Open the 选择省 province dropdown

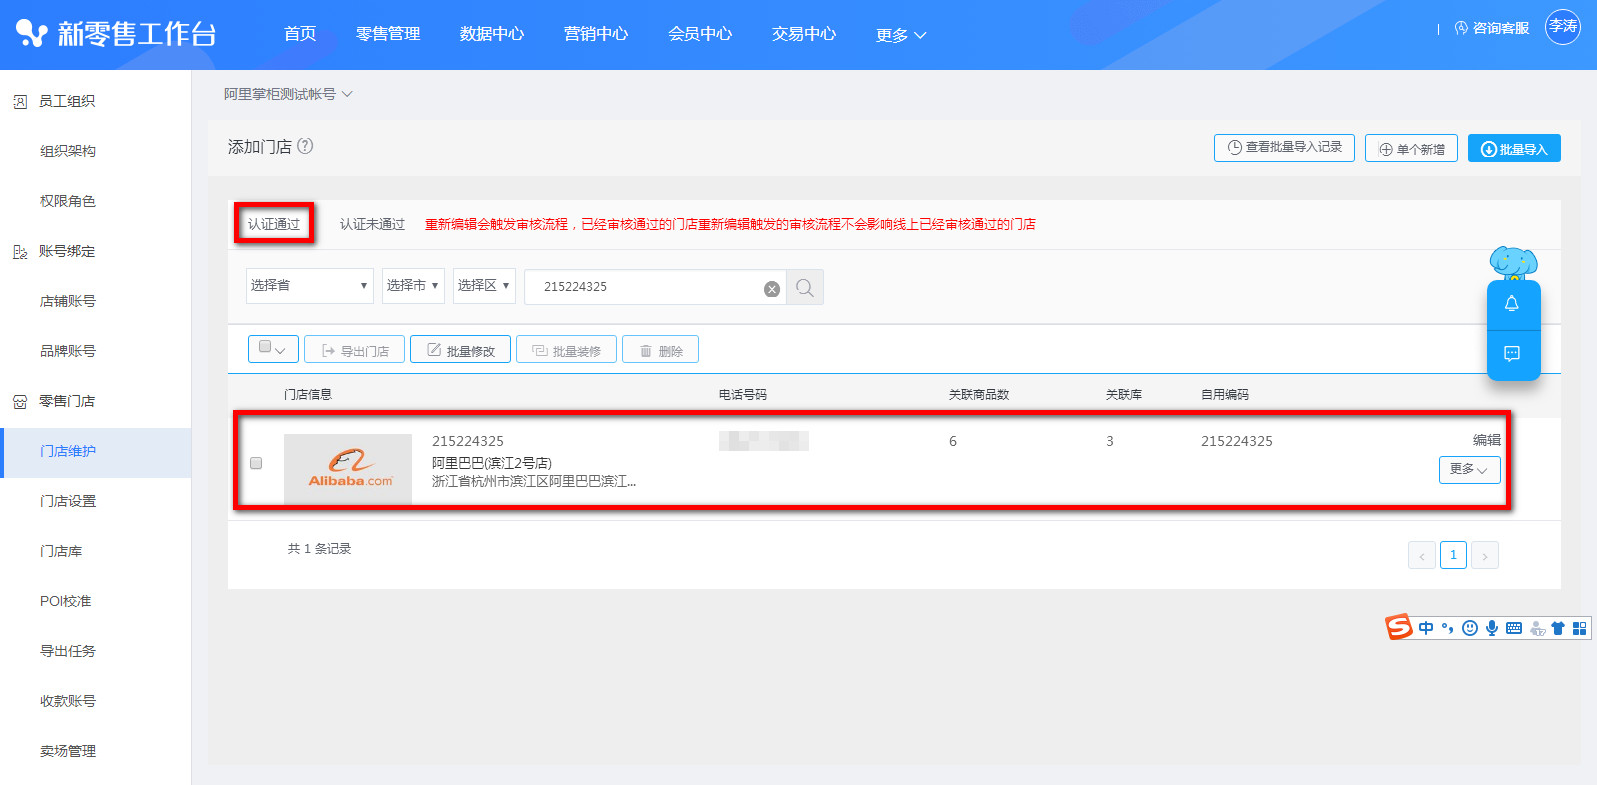pyautogui.click(x=309, y=286)
